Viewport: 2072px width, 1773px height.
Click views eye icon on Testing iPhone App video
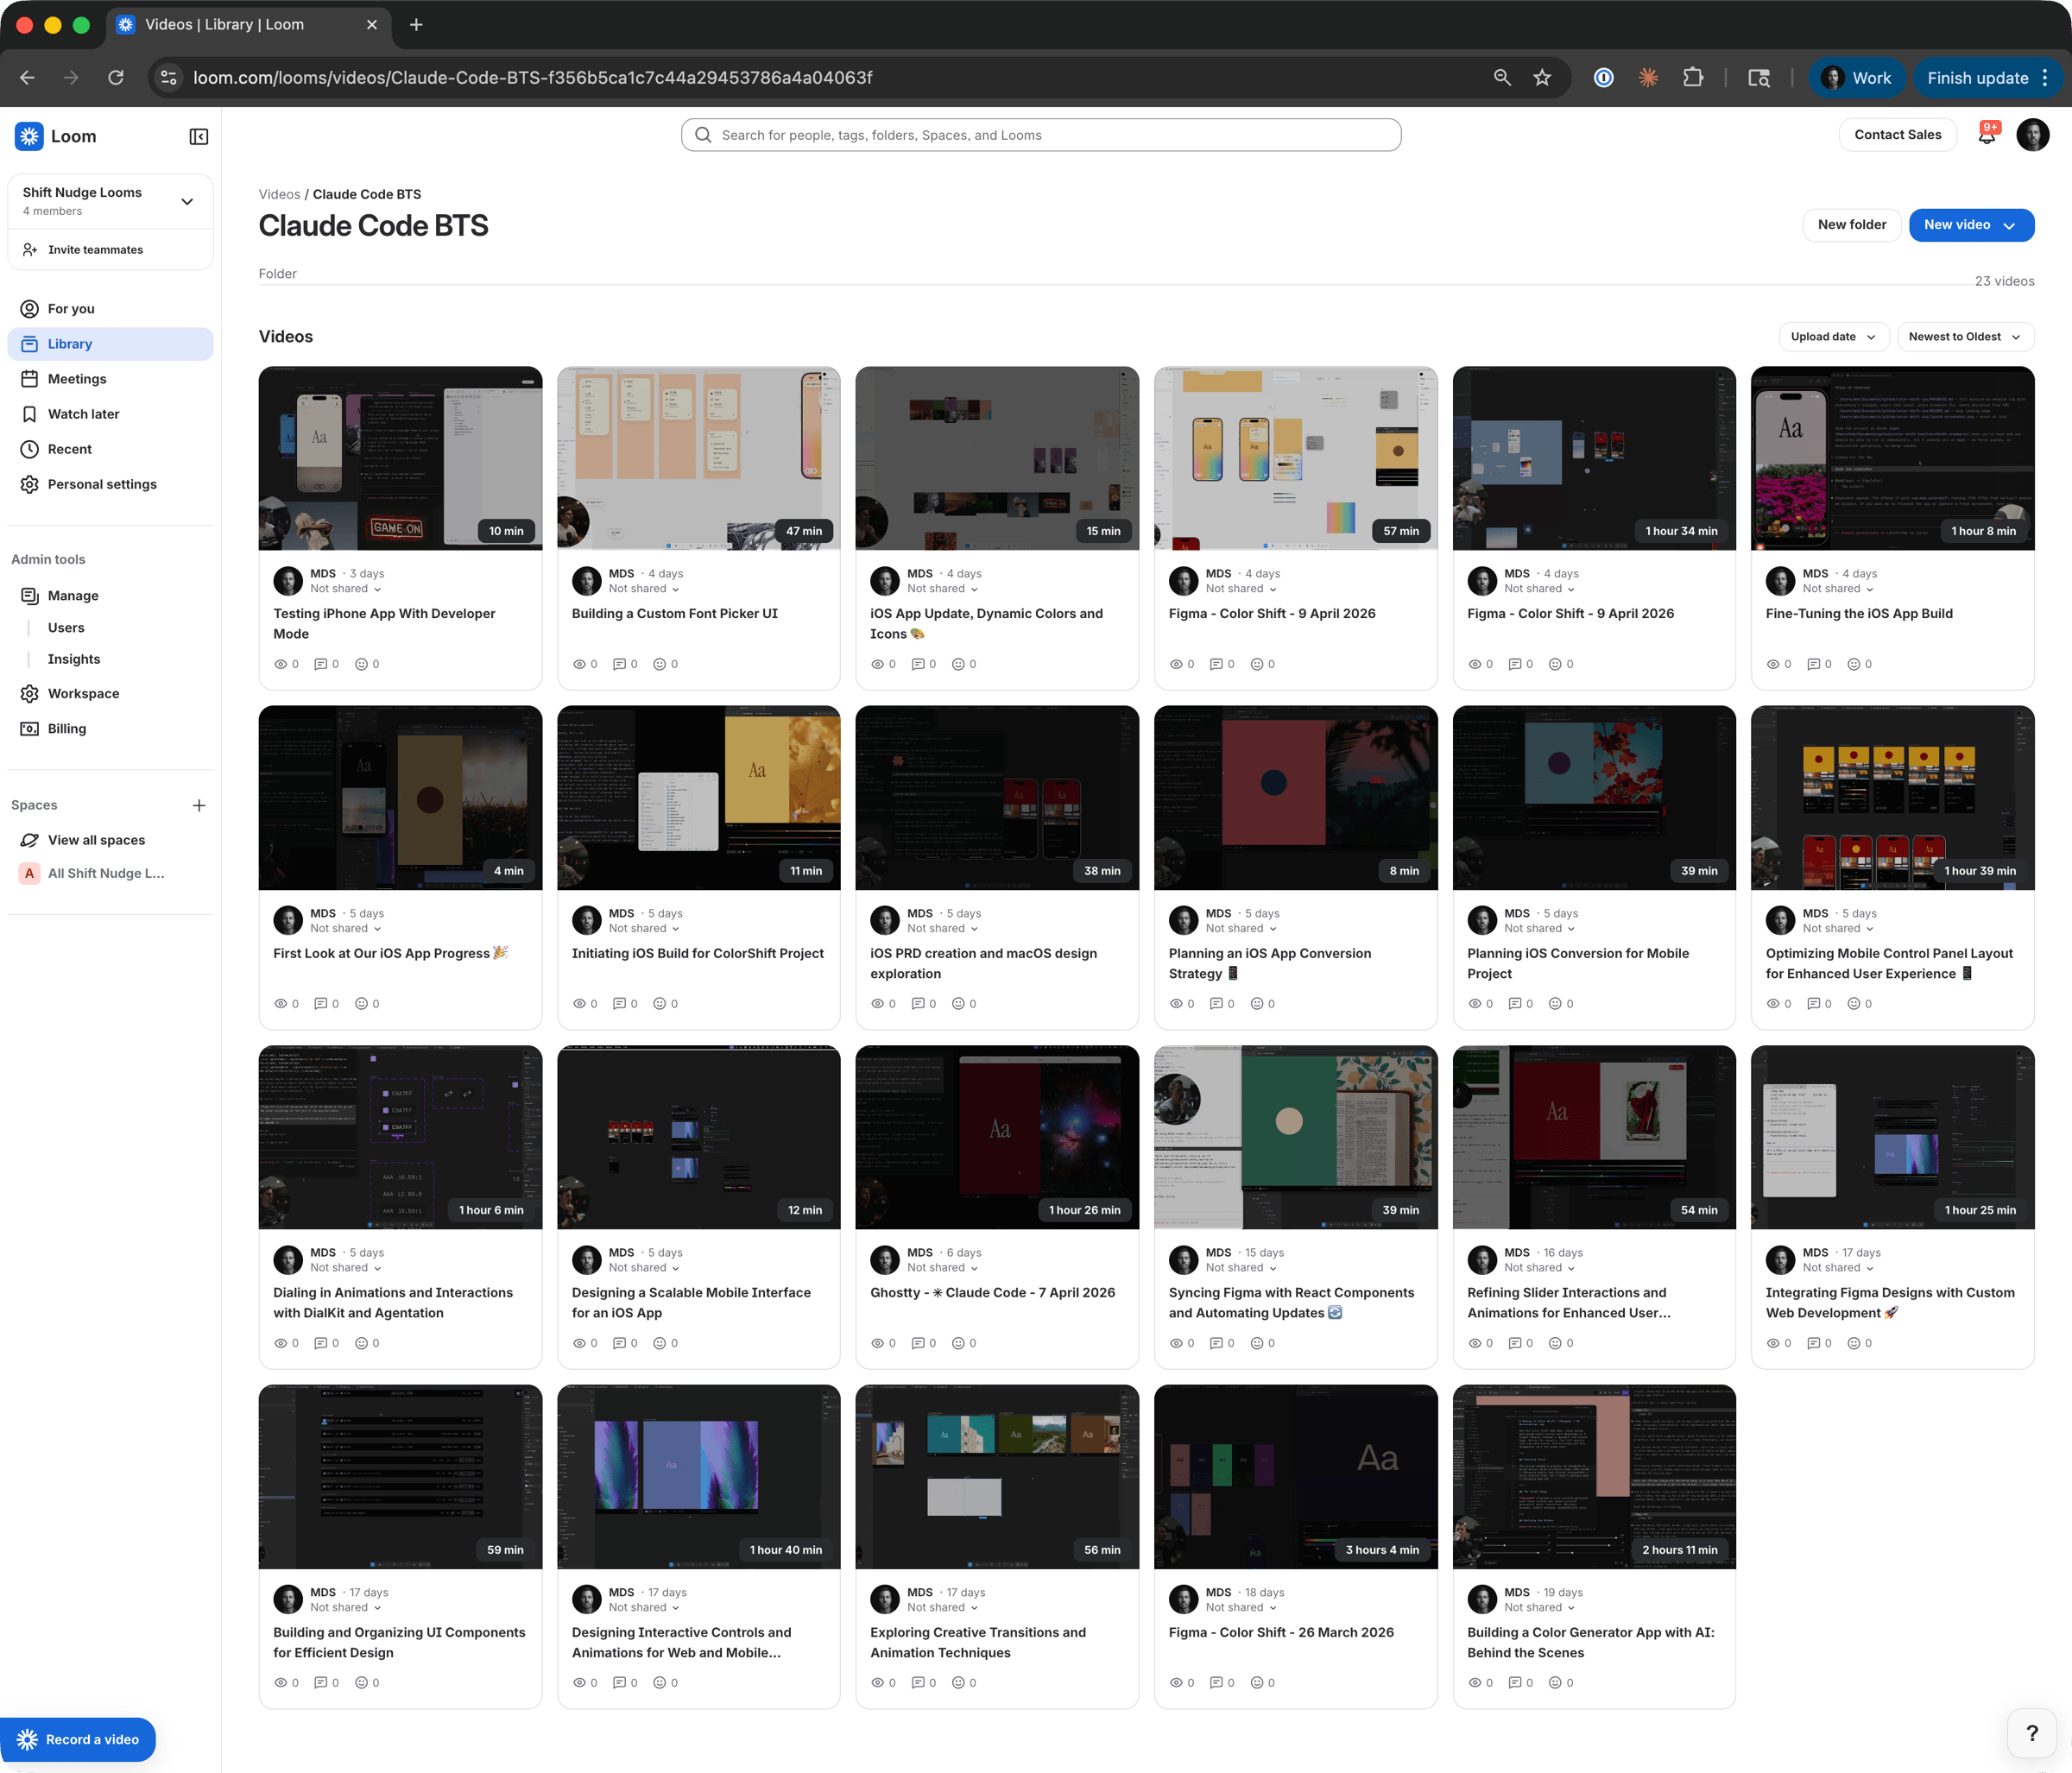point(281,664)
